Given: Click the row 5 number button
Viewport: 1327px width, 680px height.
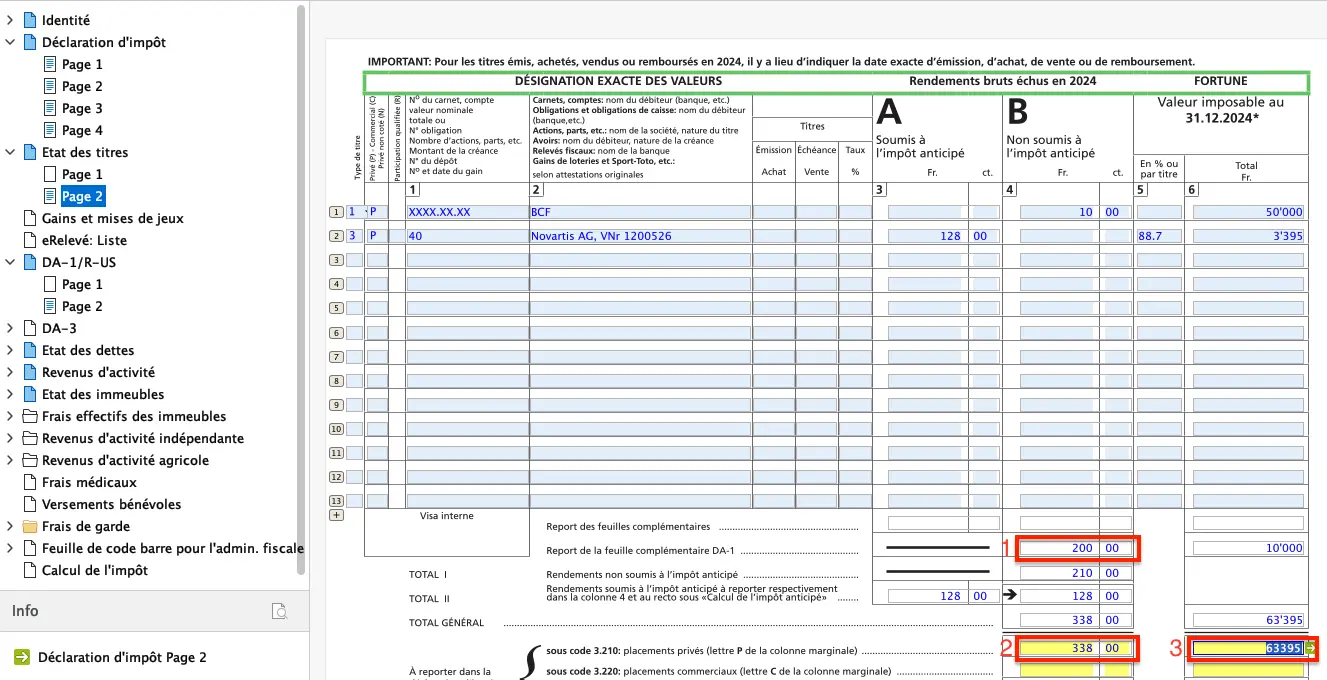Looking at the screenshot, I should pos(336,308).
